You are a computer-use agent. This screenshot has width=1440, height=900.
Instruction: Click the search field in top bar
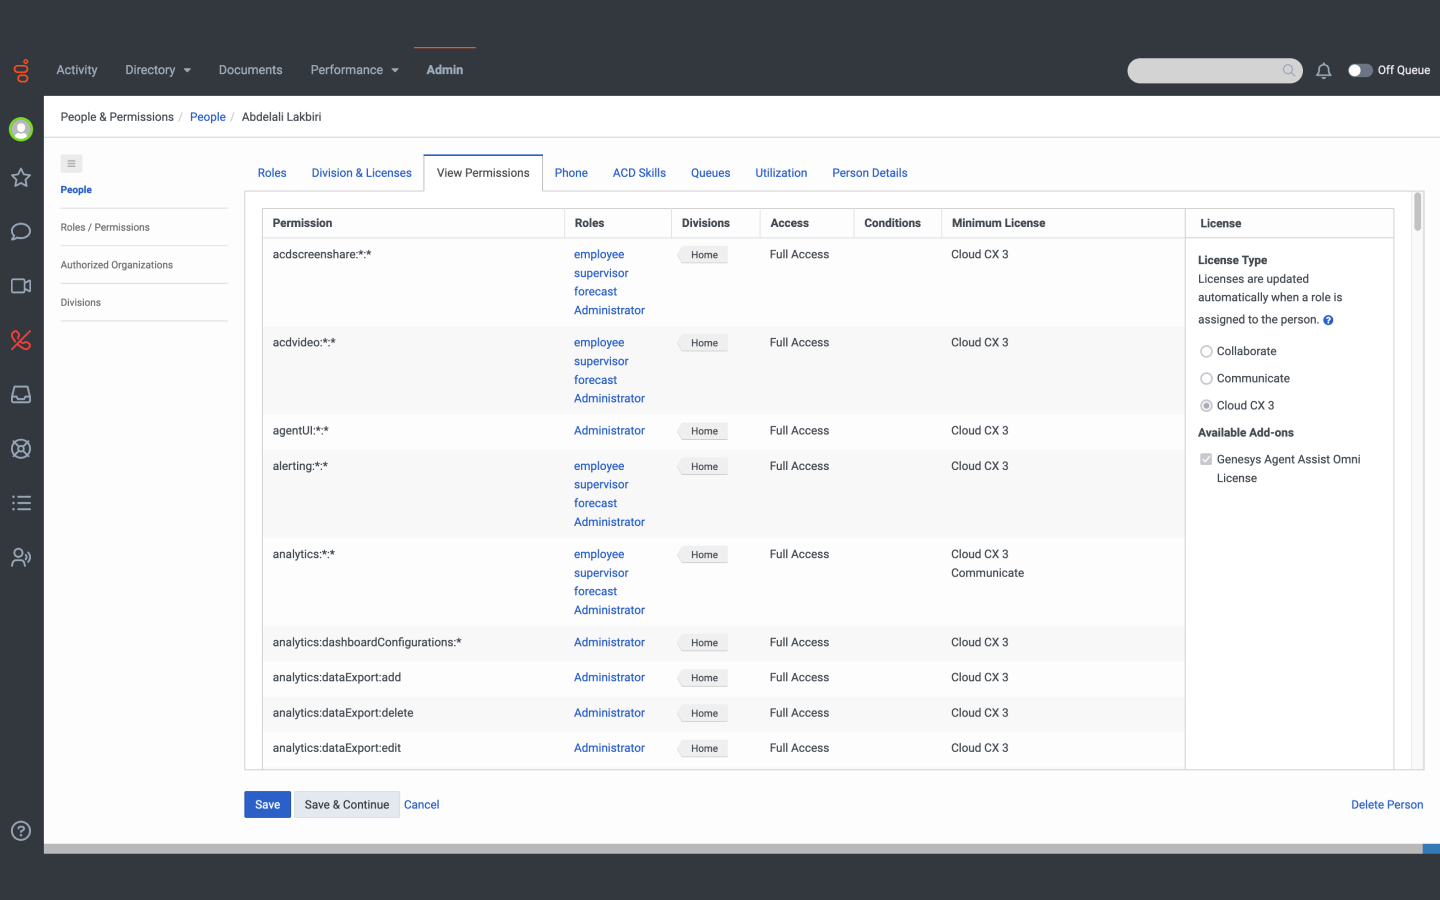[1206, 71]
